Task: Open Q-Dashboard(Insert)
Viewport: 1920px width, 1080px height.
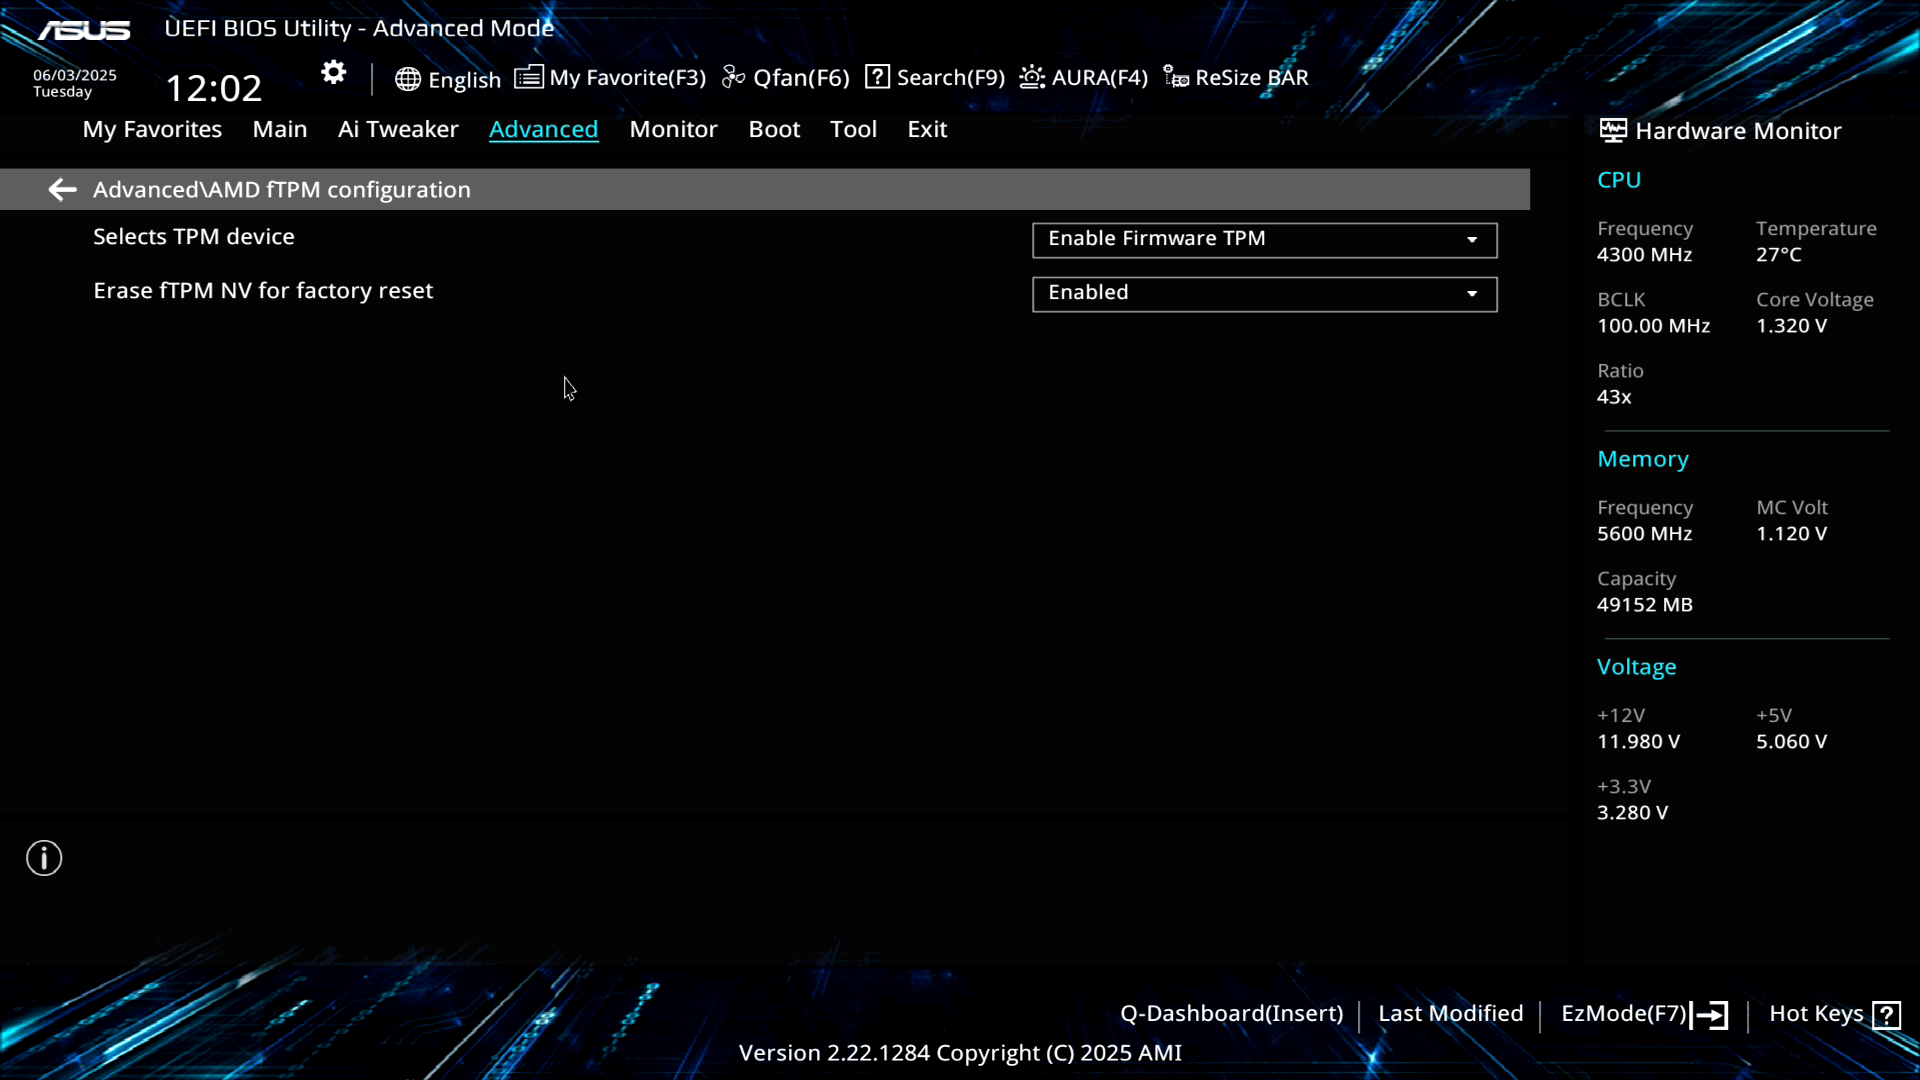Action: click(1231, 1014)
